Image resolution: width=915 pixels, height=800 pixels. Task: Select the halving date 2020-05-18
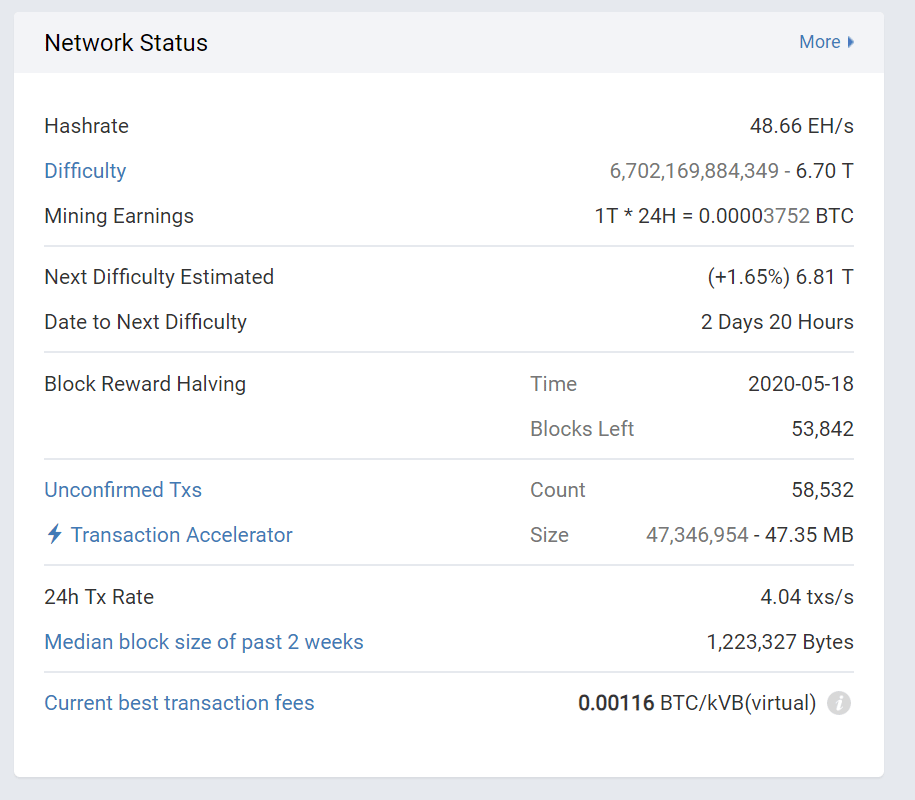801,384
